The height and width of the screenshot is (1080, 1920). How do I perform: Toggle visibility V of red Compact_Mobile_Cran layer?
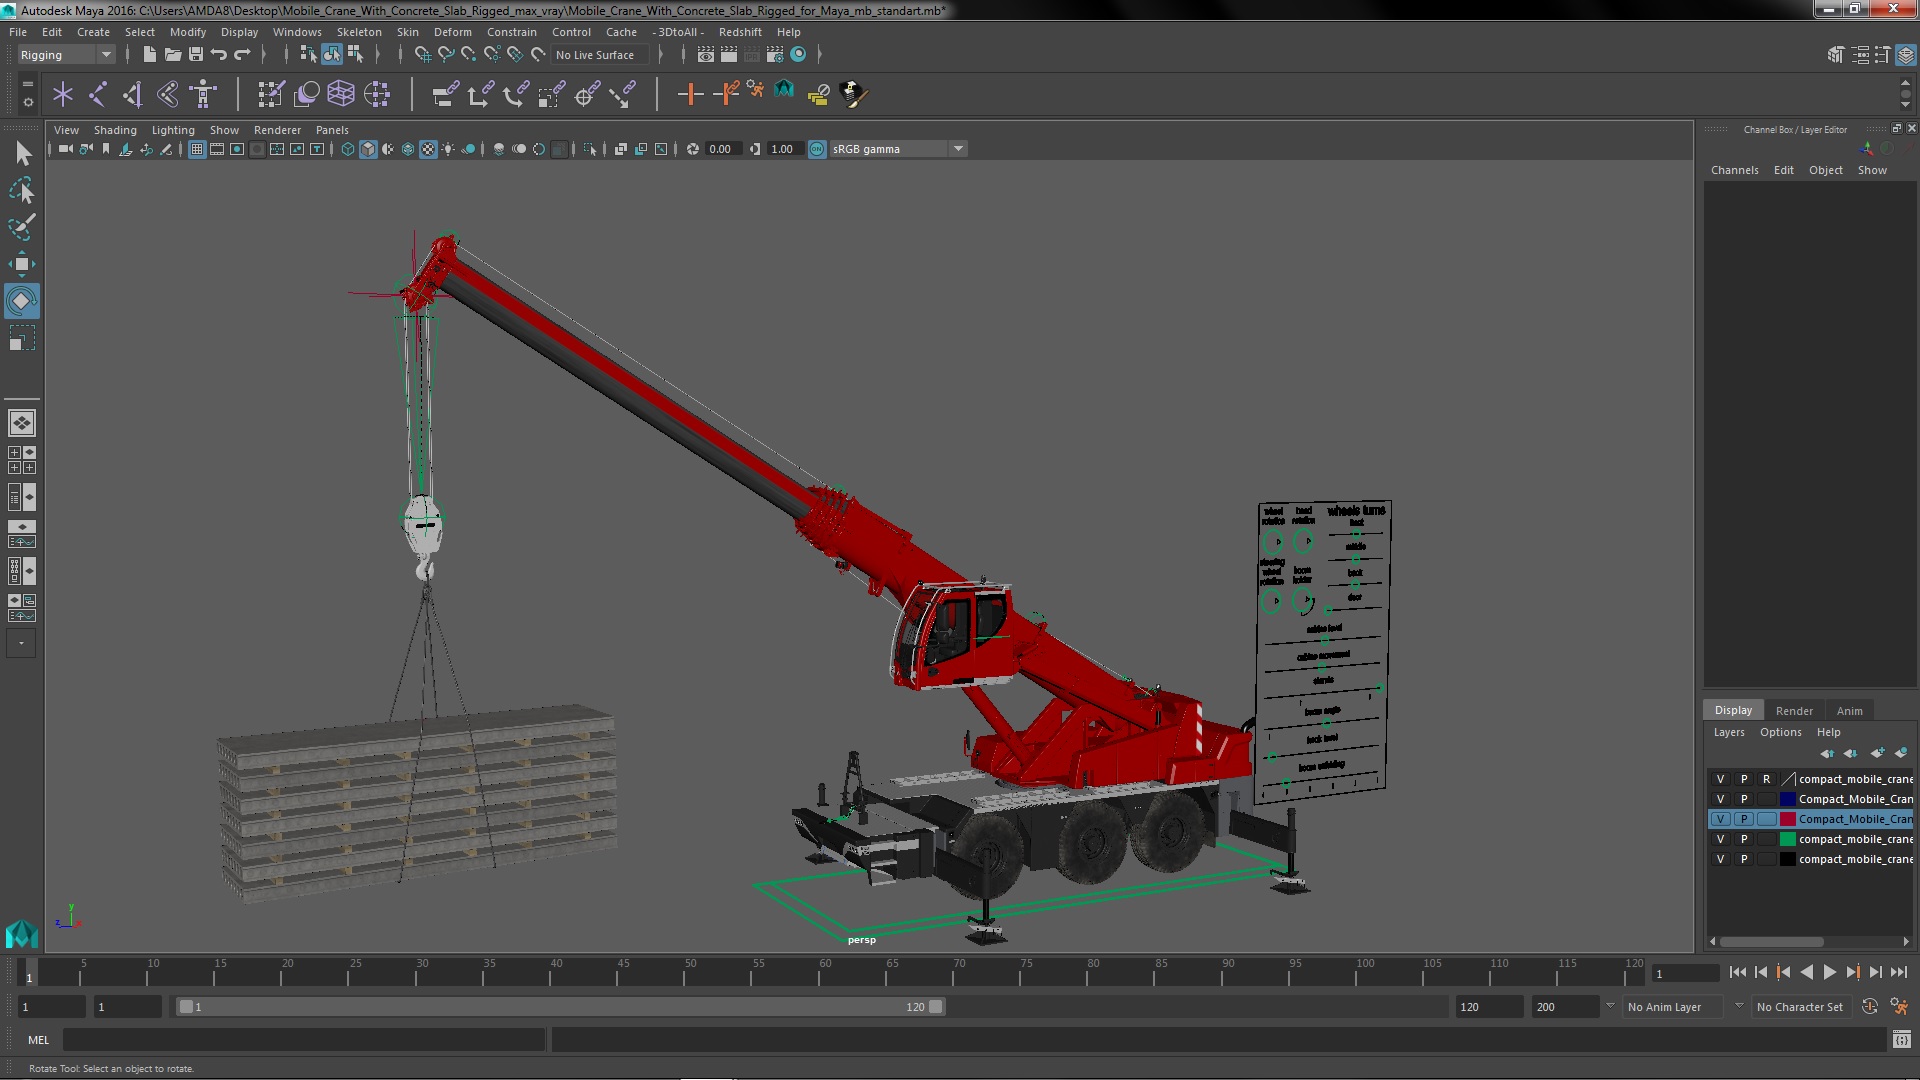coord(1720,819)
